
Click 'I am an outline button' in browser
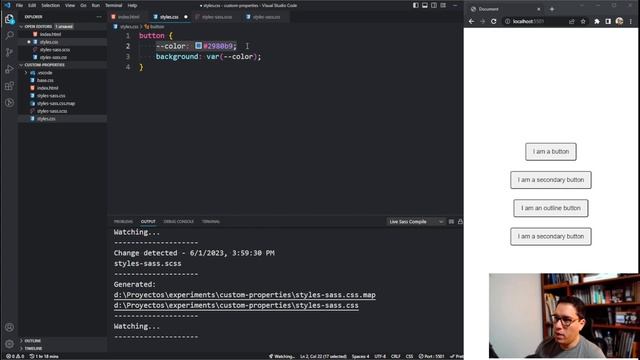tap(551, 208)
